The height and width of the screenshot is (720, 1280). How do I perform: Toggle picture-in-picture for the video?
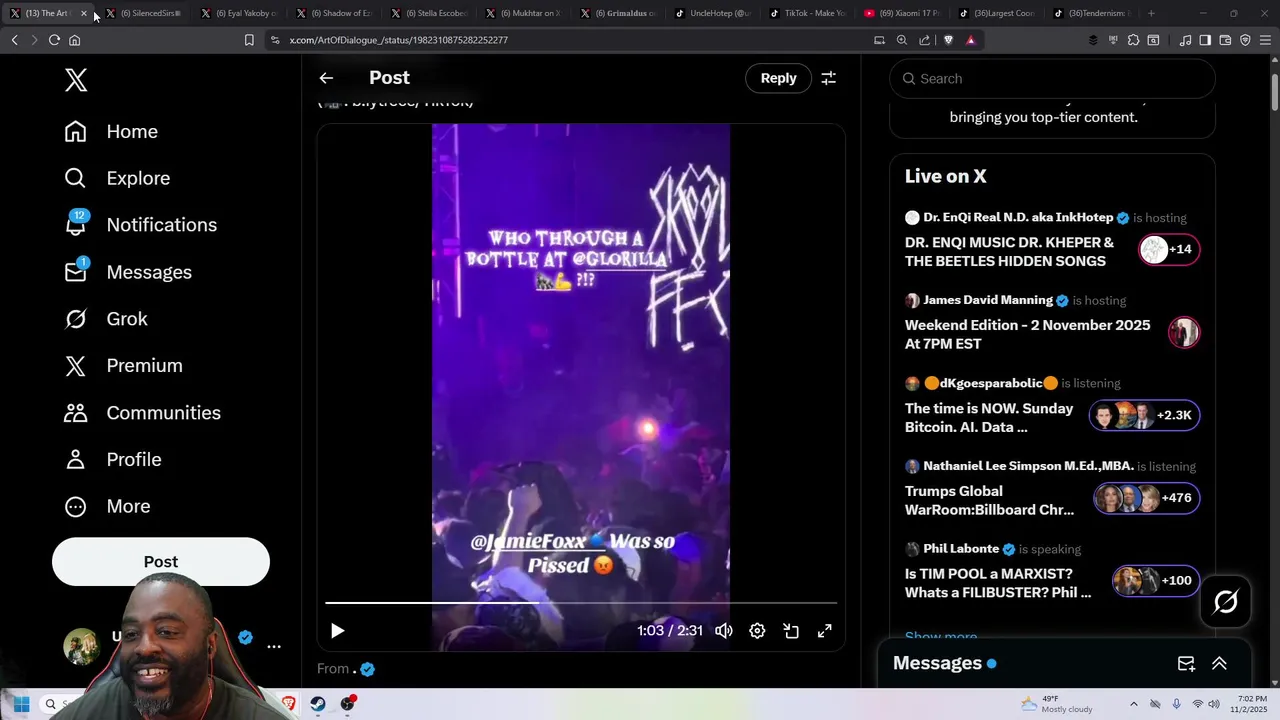[791, 631]
